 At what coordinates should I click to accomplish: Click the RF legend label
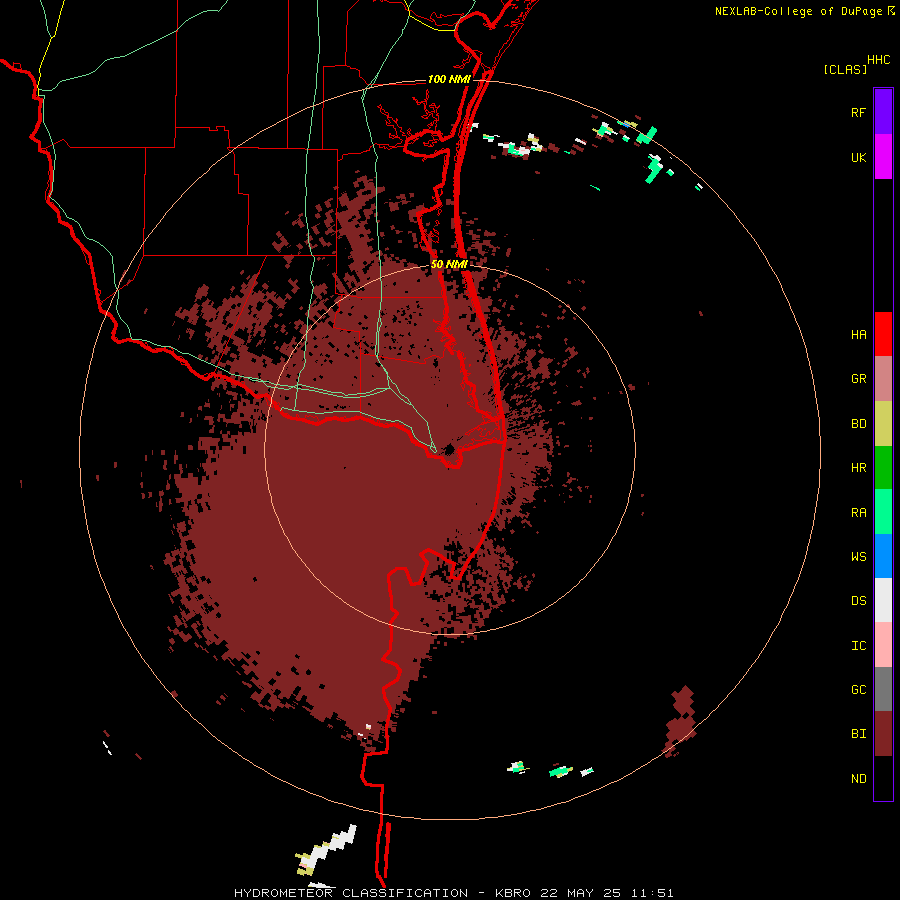[x=858, y=112]
